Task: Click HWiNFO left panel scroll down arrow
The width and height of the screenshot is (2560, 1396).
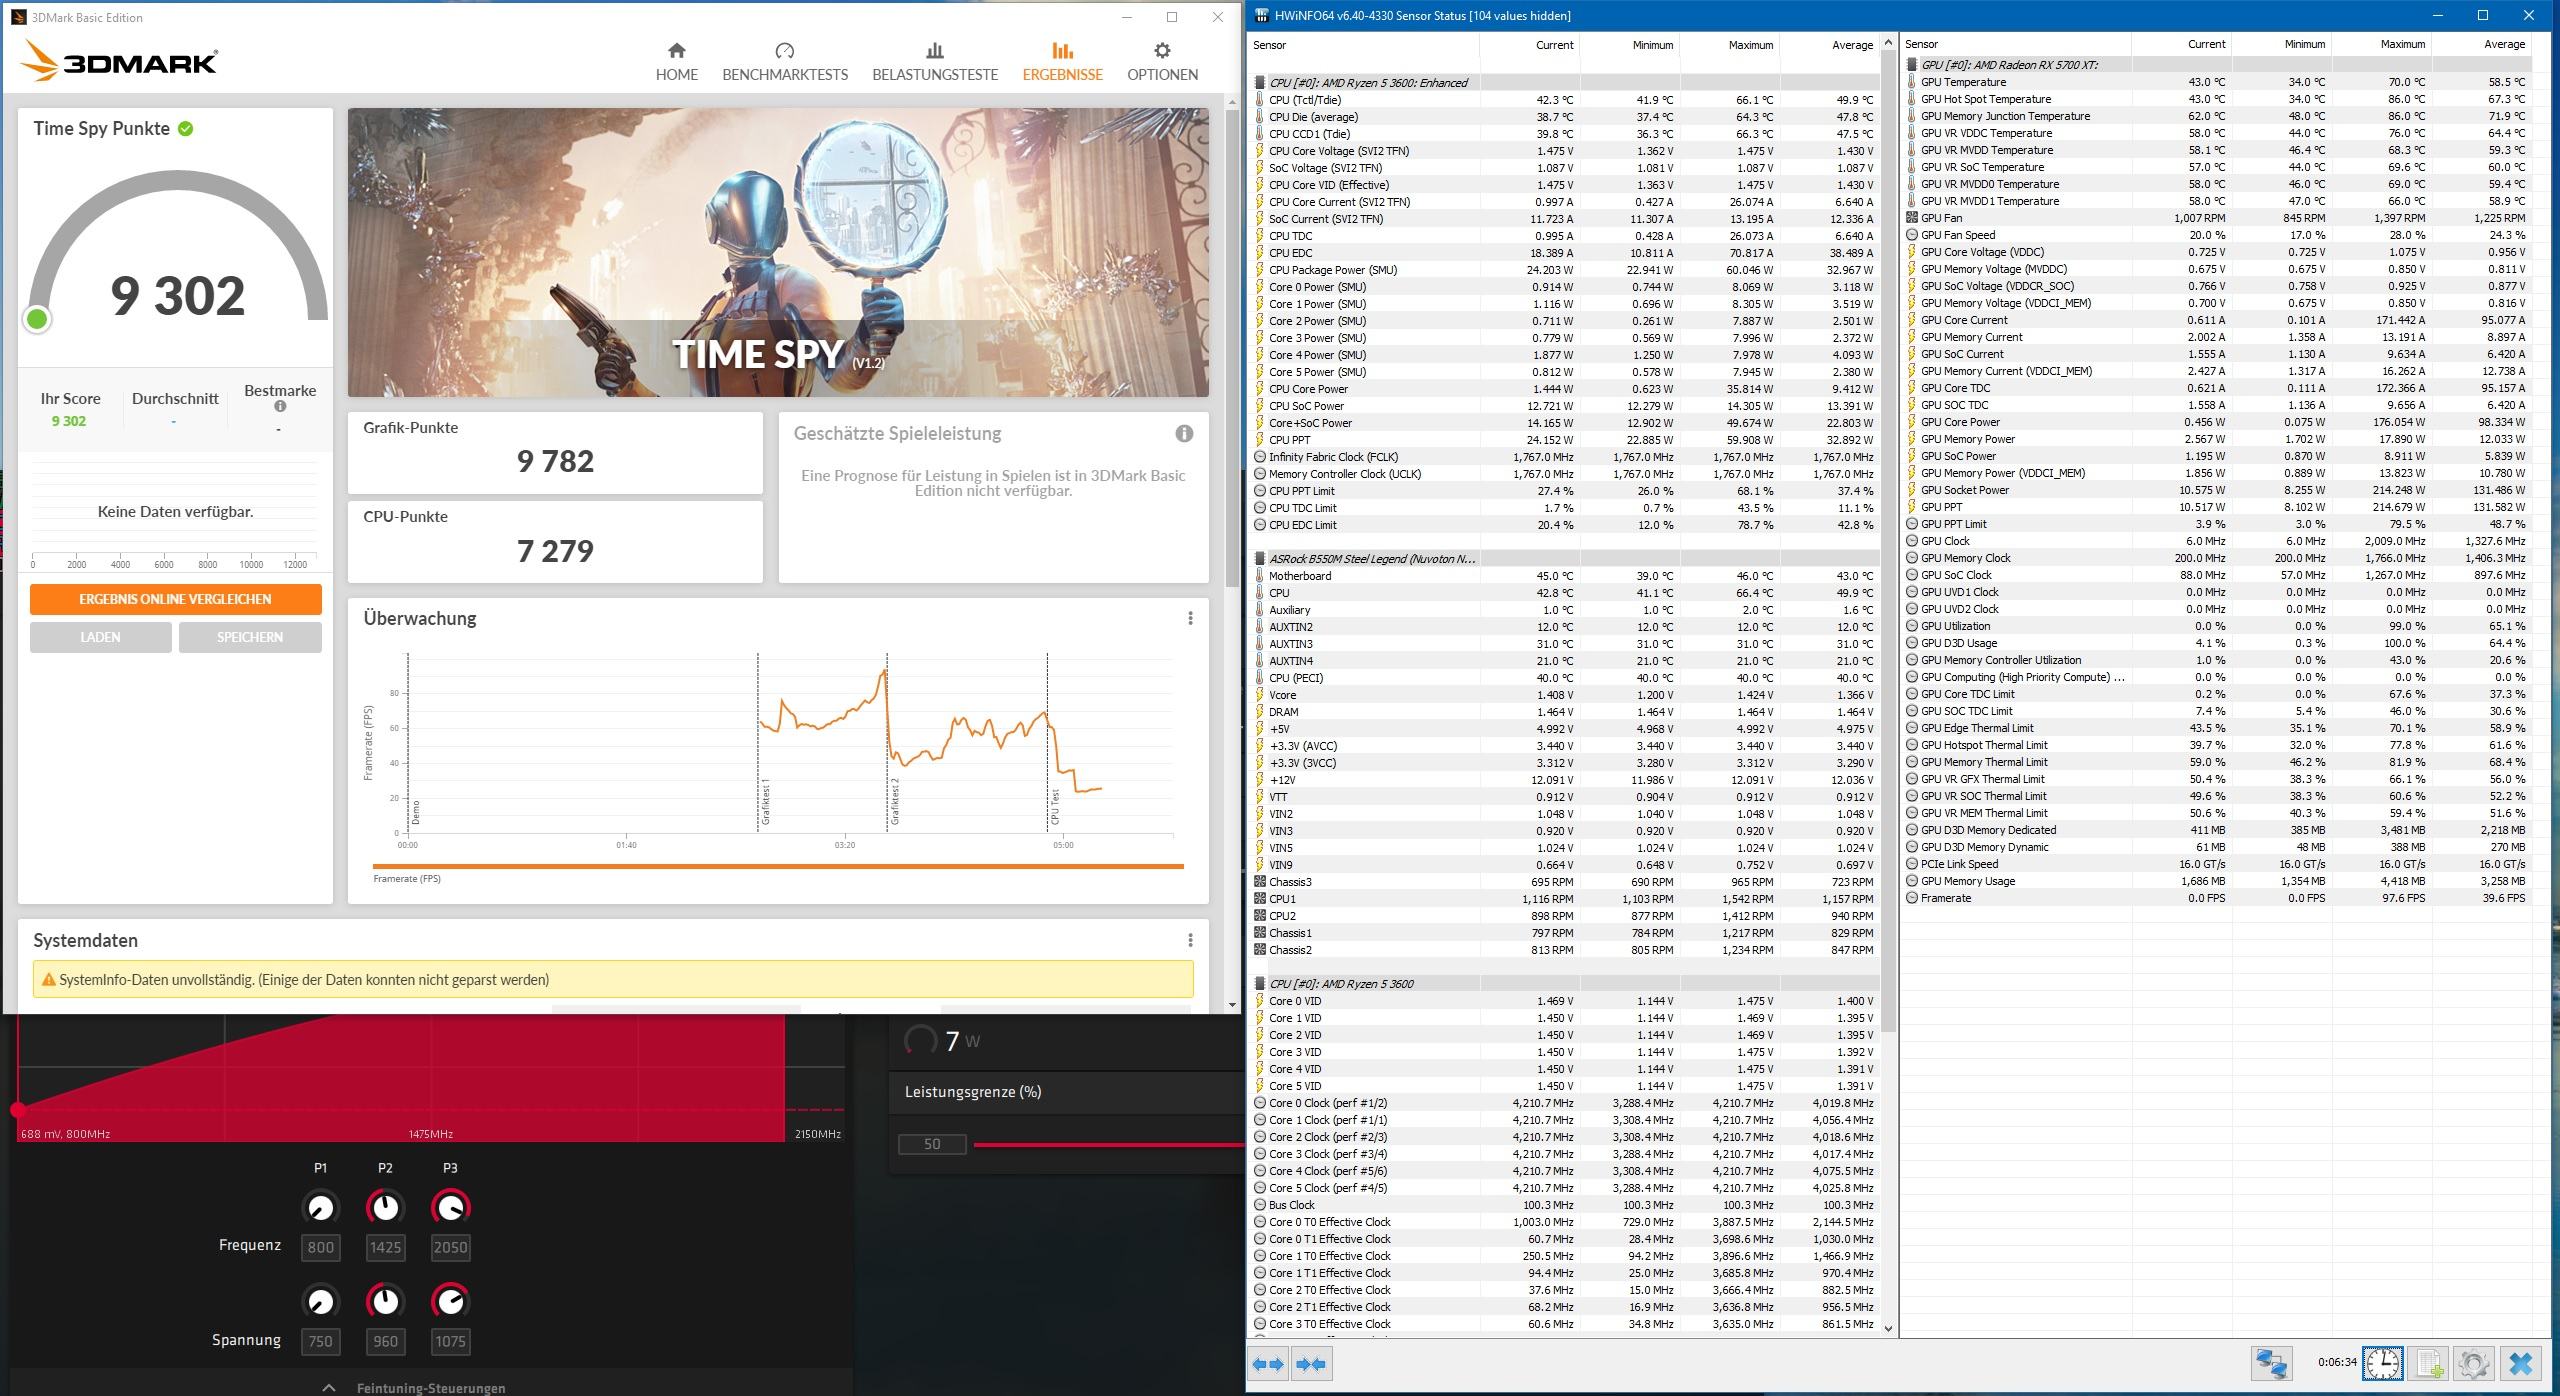Action: (x=1888, y=1328)
